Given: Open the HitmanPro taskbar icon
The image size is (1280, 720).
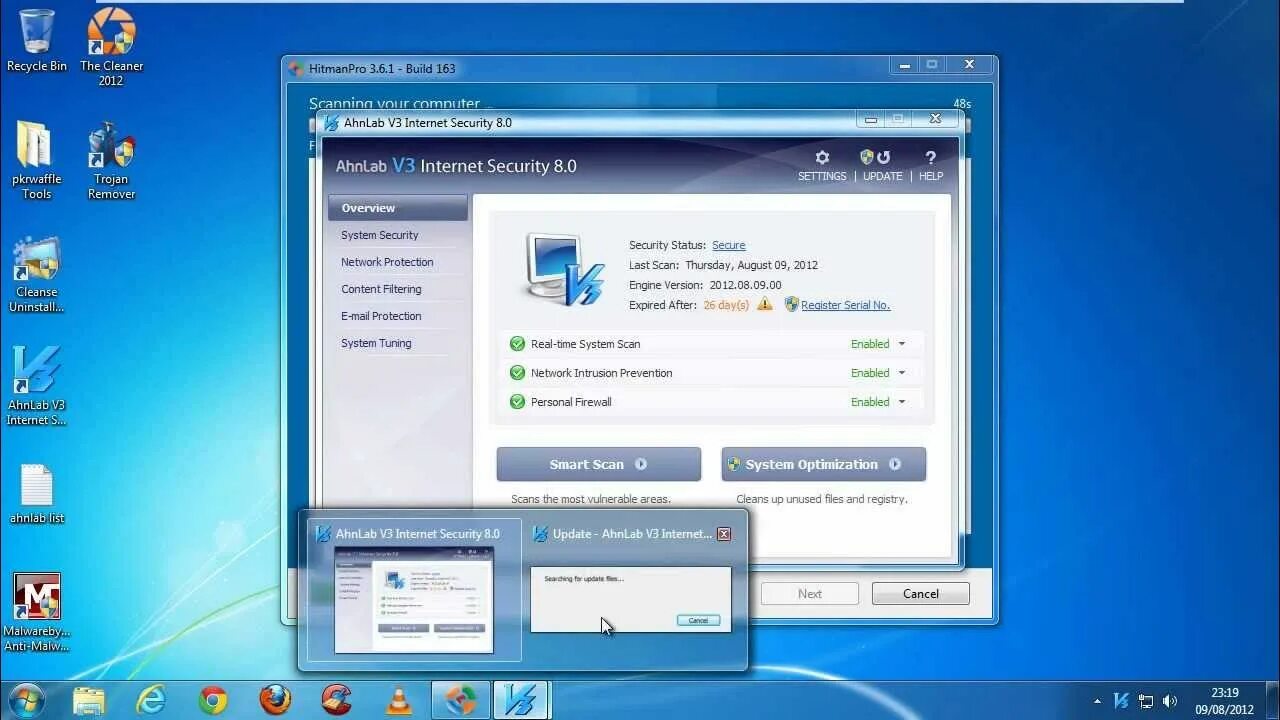Looking at the screenshot, I should click(460, 700).
